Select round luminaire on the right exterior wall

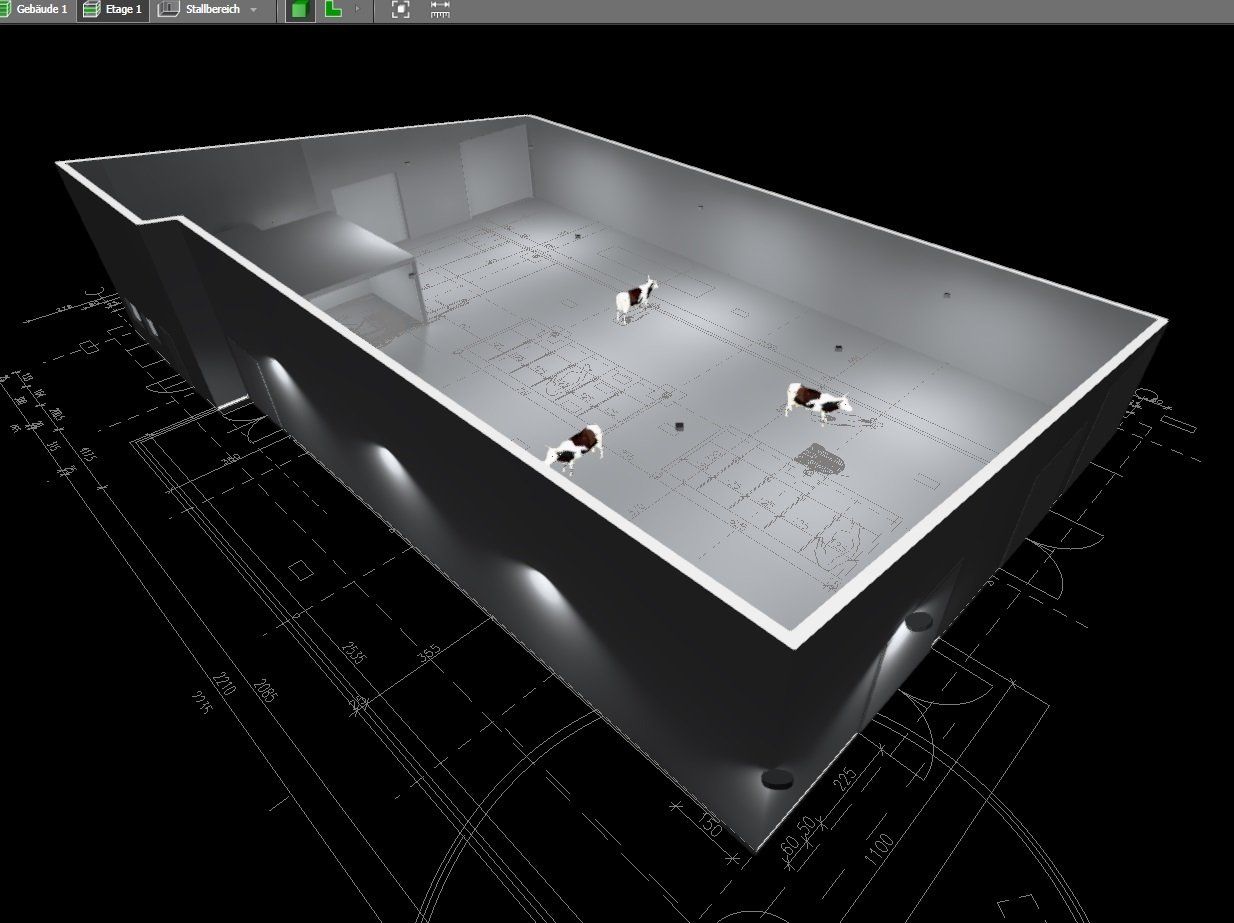coord(917,622)
